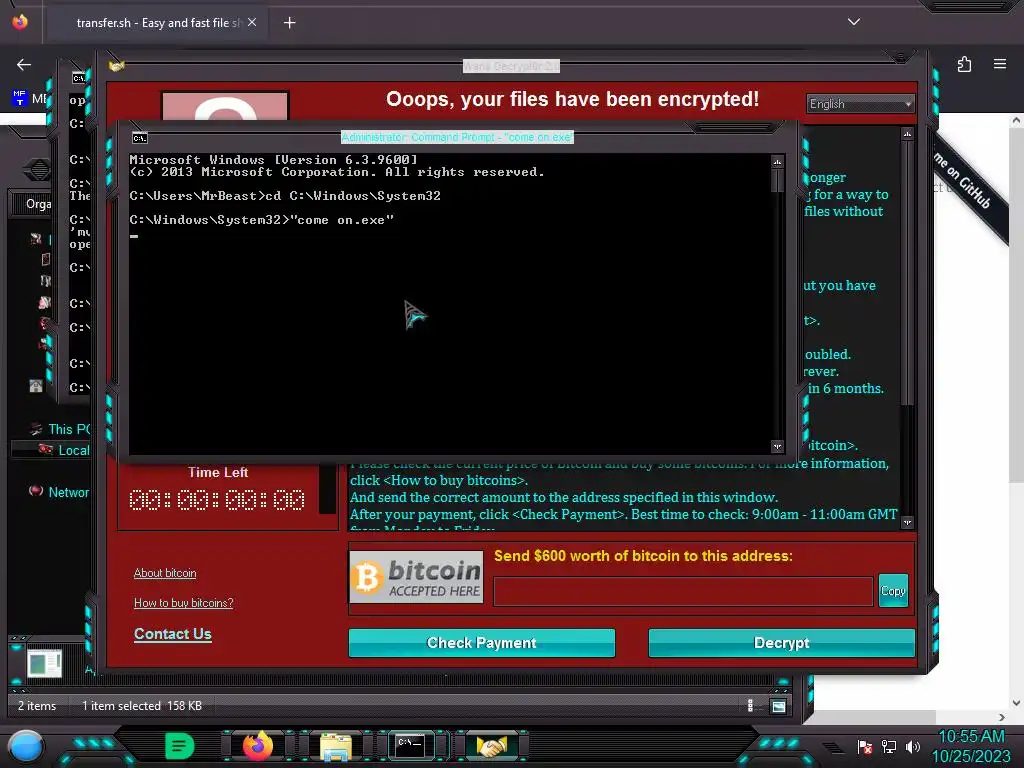Open the green notes app on taskbar

coord(180,746)
